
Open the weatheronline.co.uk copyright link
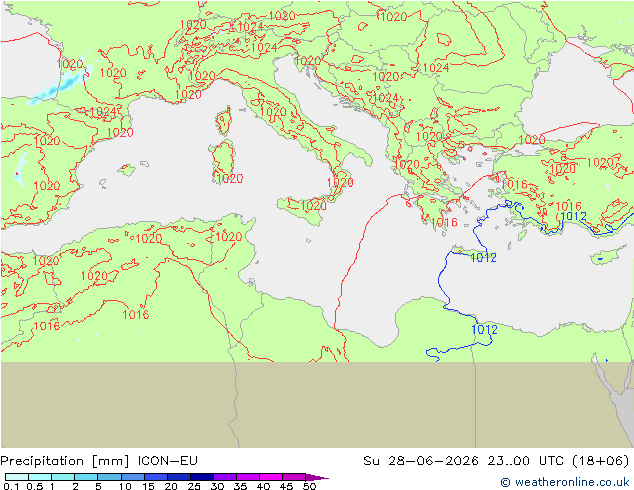pos(565,482)
